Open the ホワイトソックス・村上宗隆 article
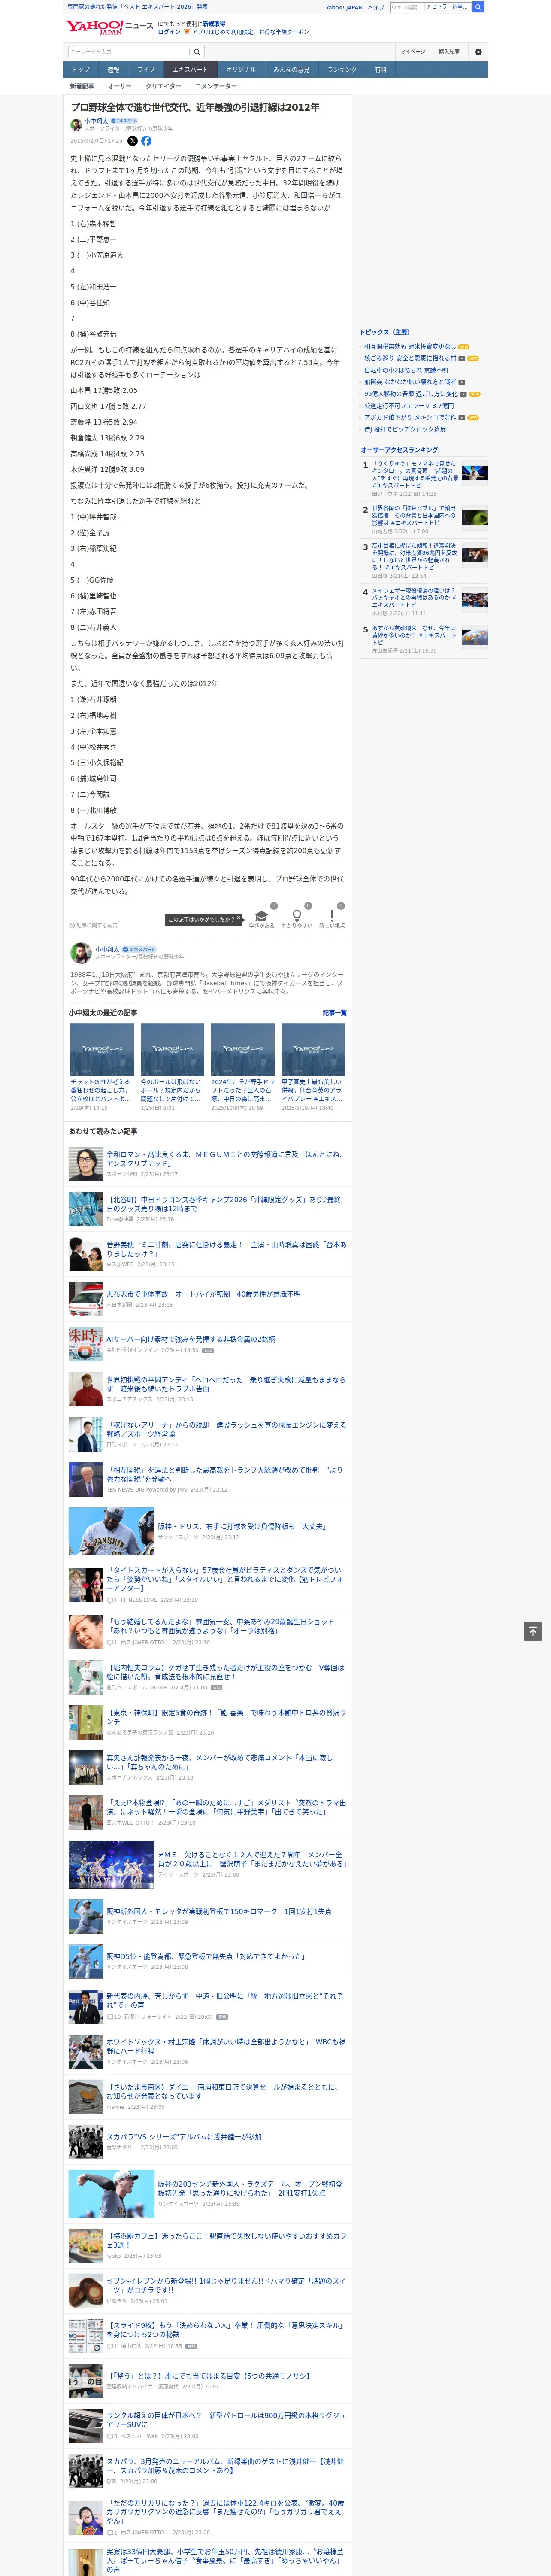Screen dimensions: 551x2576 point(227,2046)
